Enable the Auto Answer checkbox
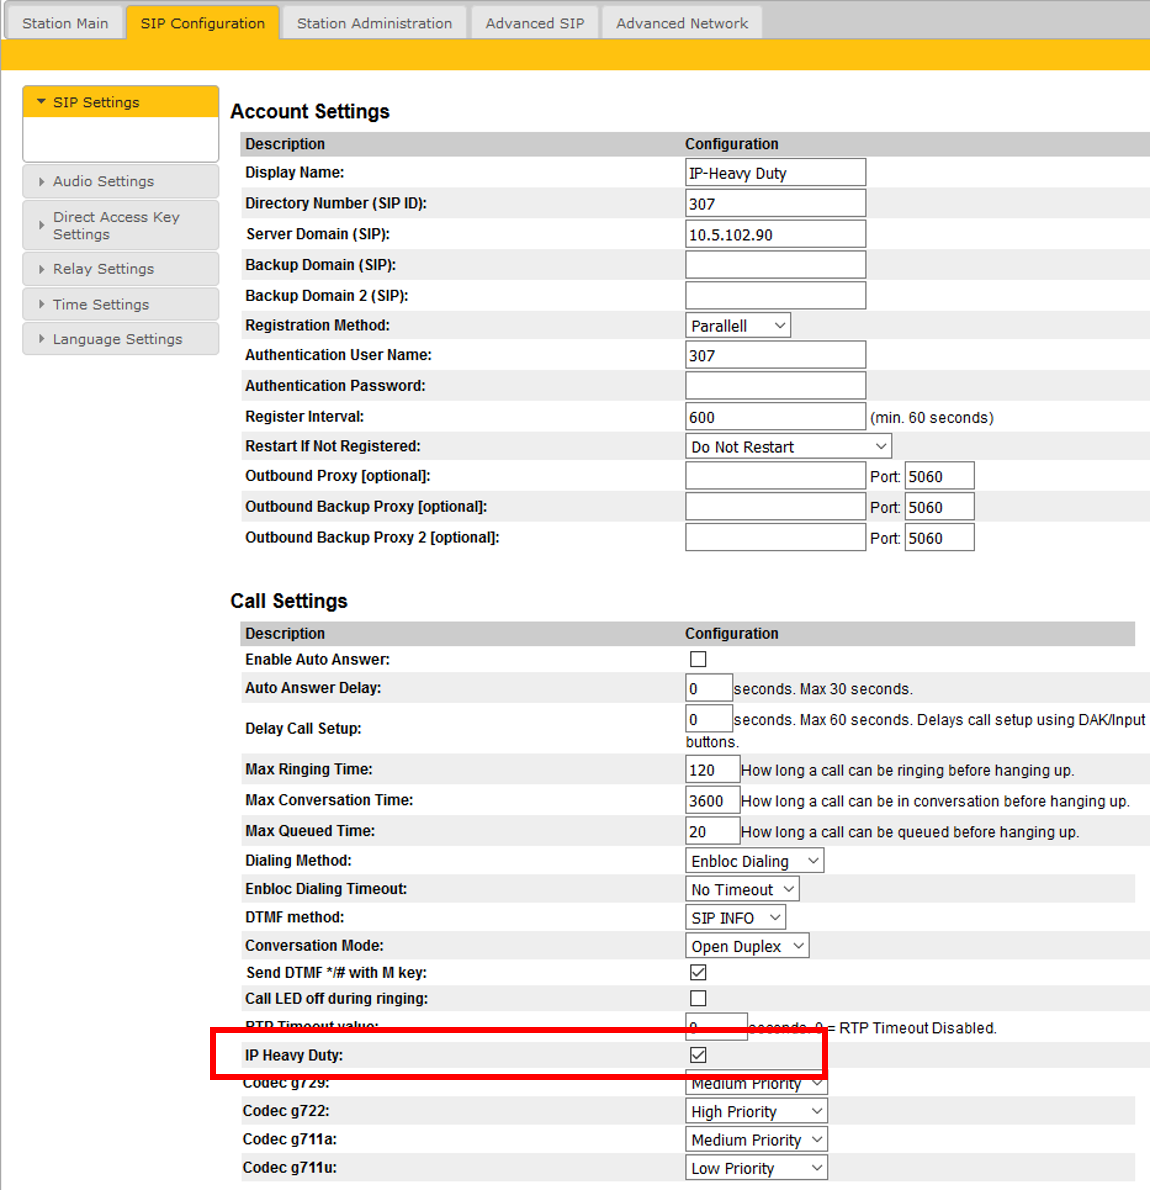Viewport: 1150px width, 1190px height. tap(698, 659)
